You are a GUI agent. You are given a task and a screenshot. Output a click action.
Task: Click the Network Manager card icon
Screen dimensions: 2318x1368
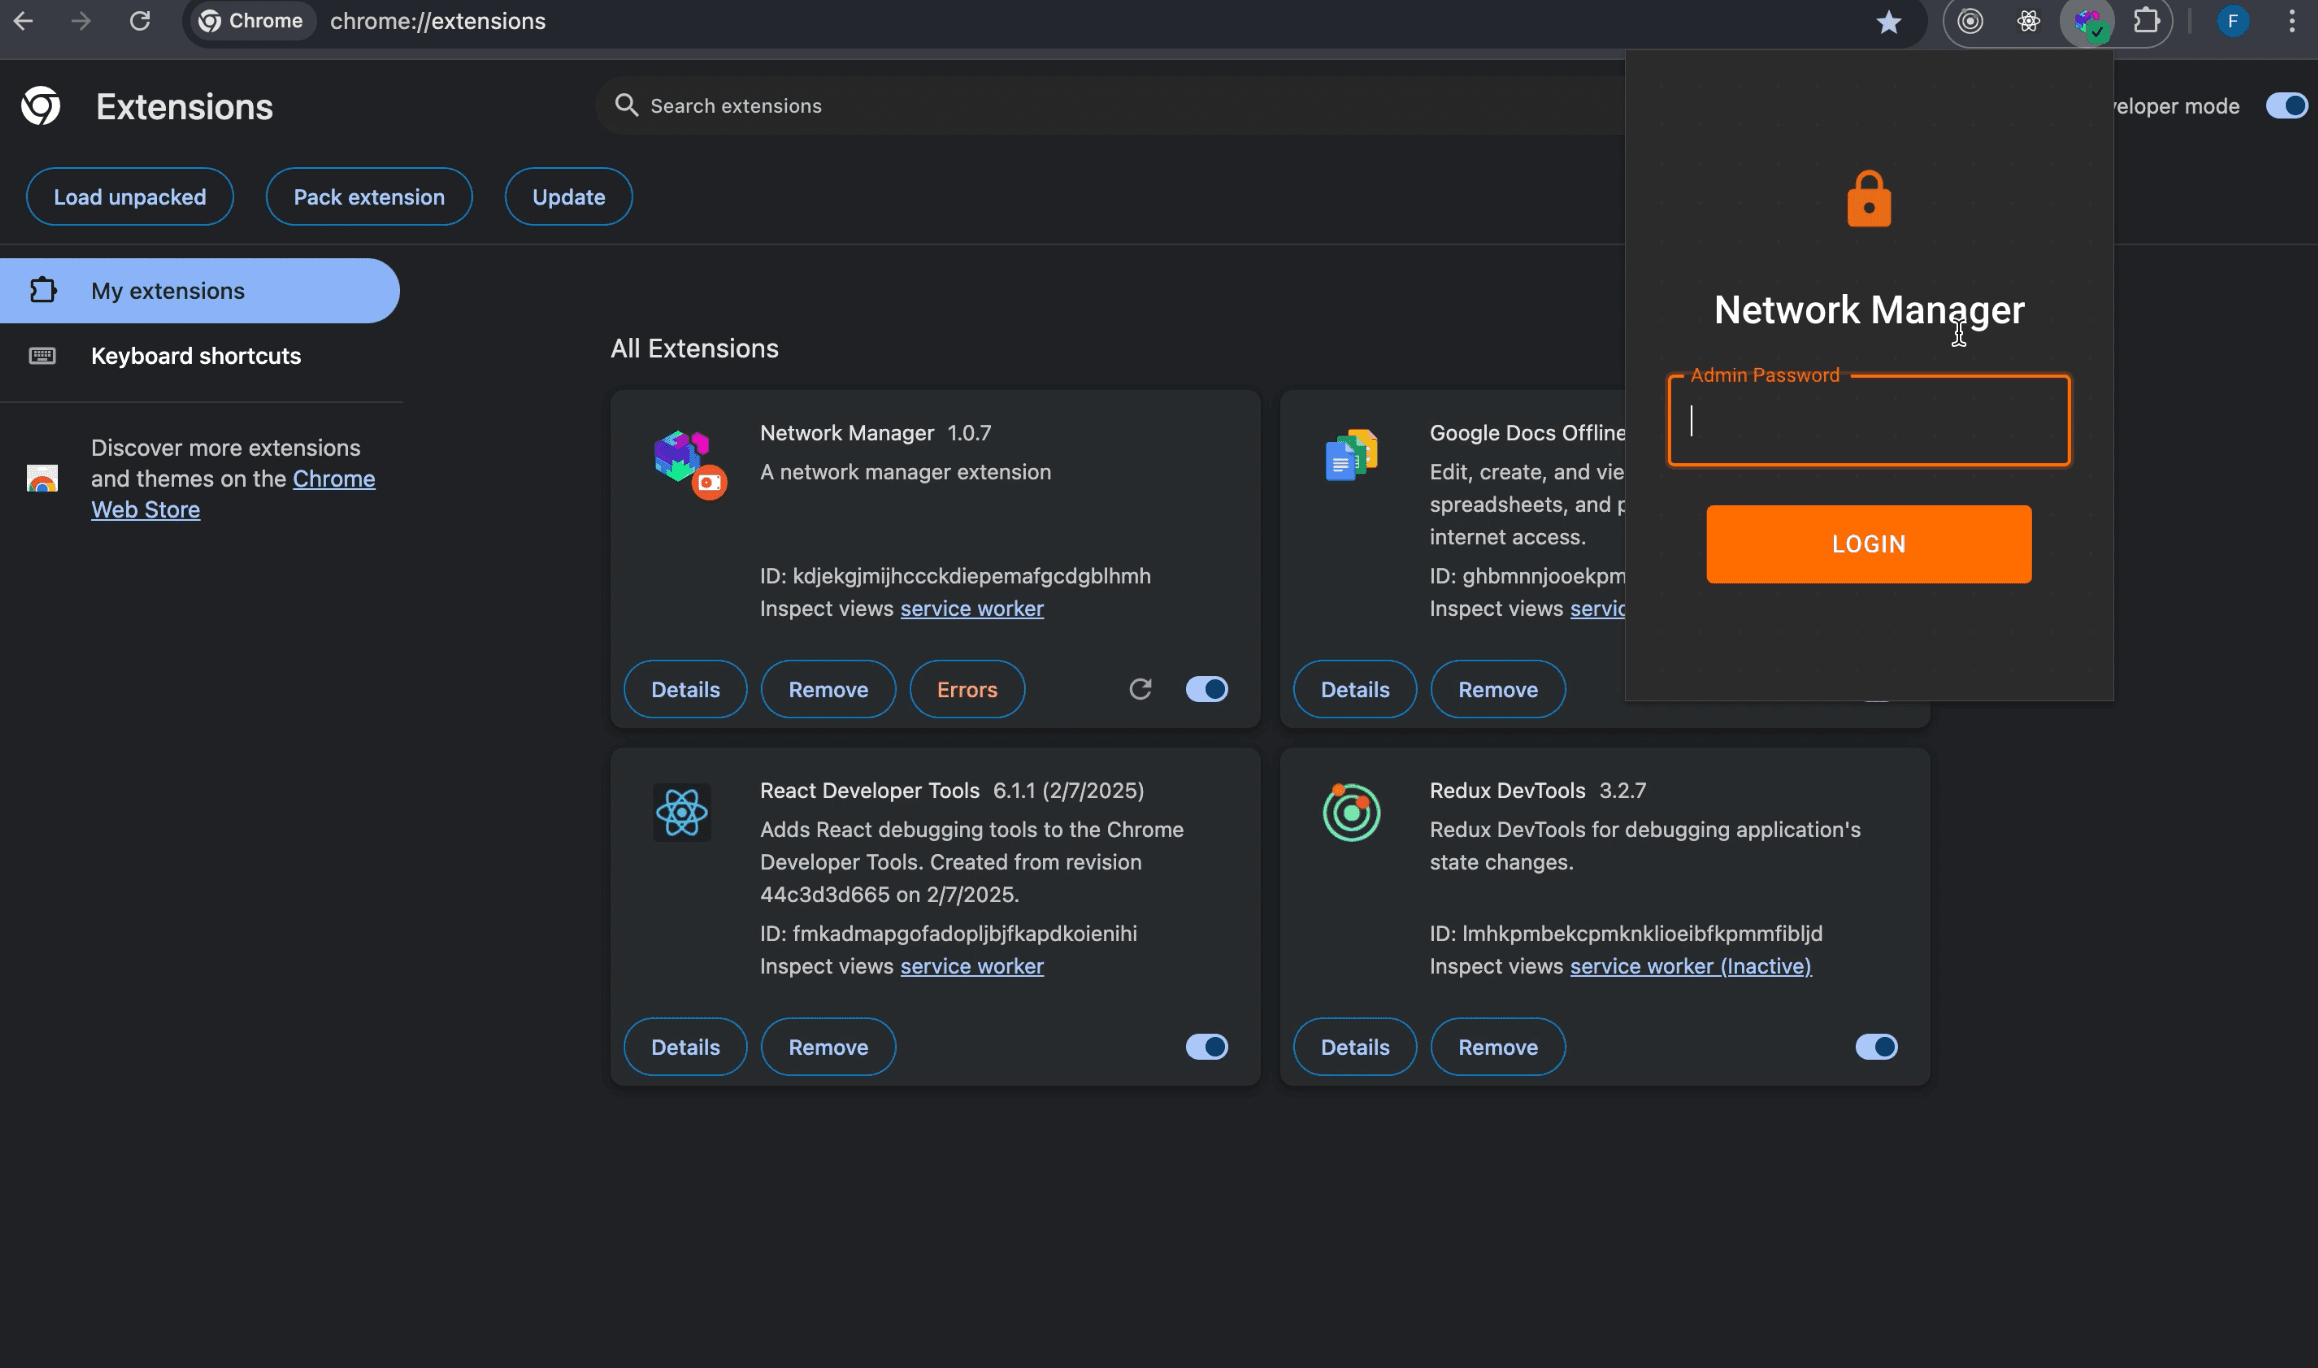[689, 464]
